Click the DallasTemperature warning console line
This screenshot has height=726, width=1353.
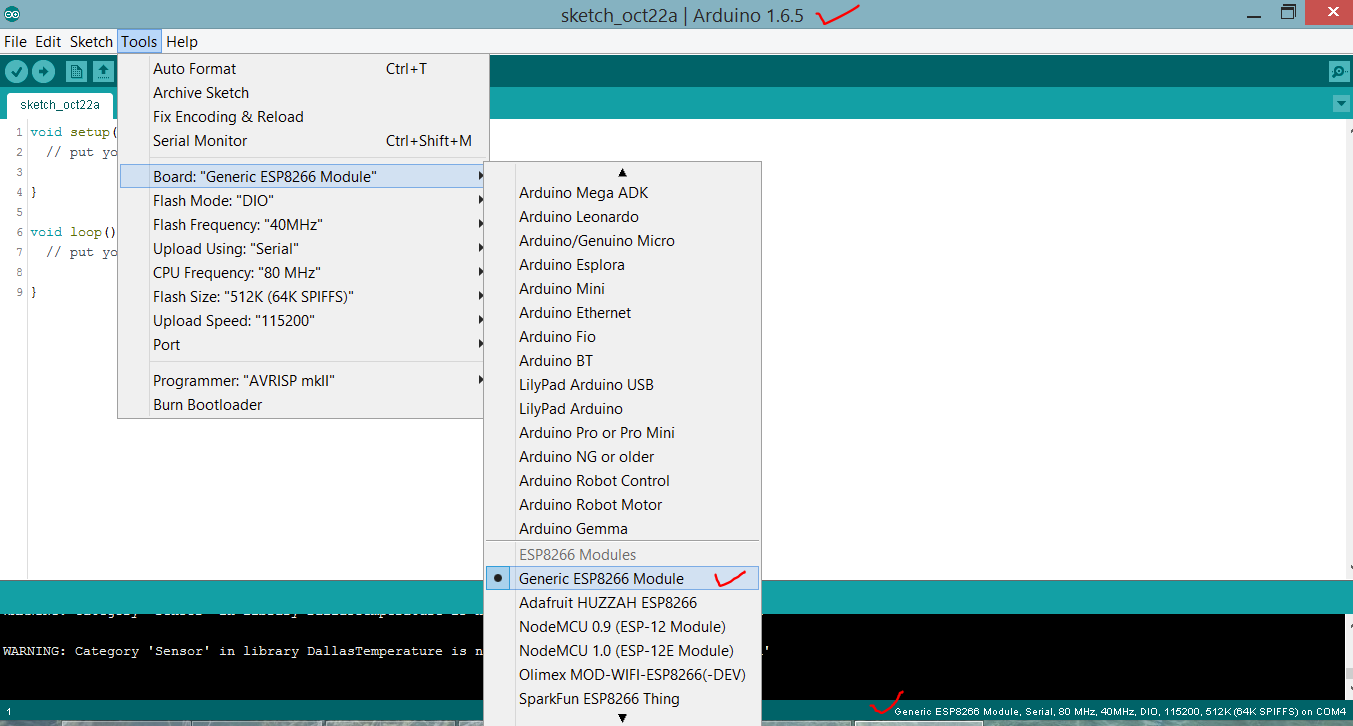tap(244, 651)
